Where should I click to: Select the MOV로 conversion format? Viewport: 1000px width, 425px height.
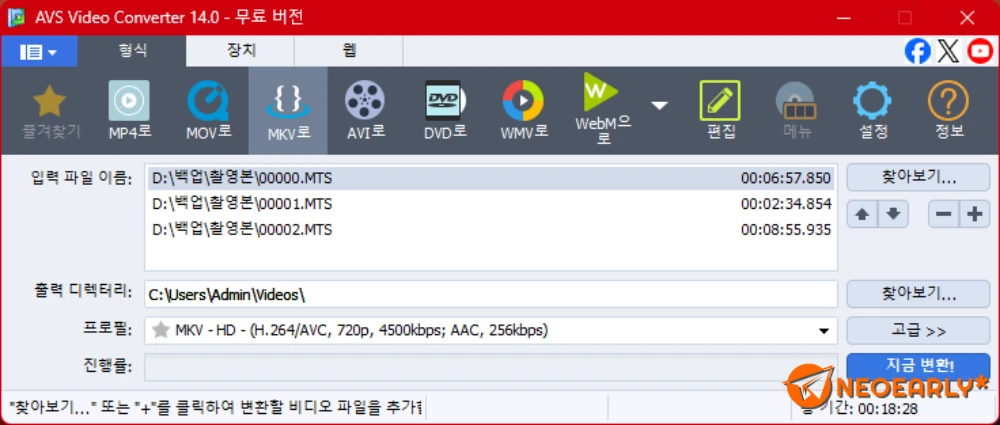coord(209,112)
